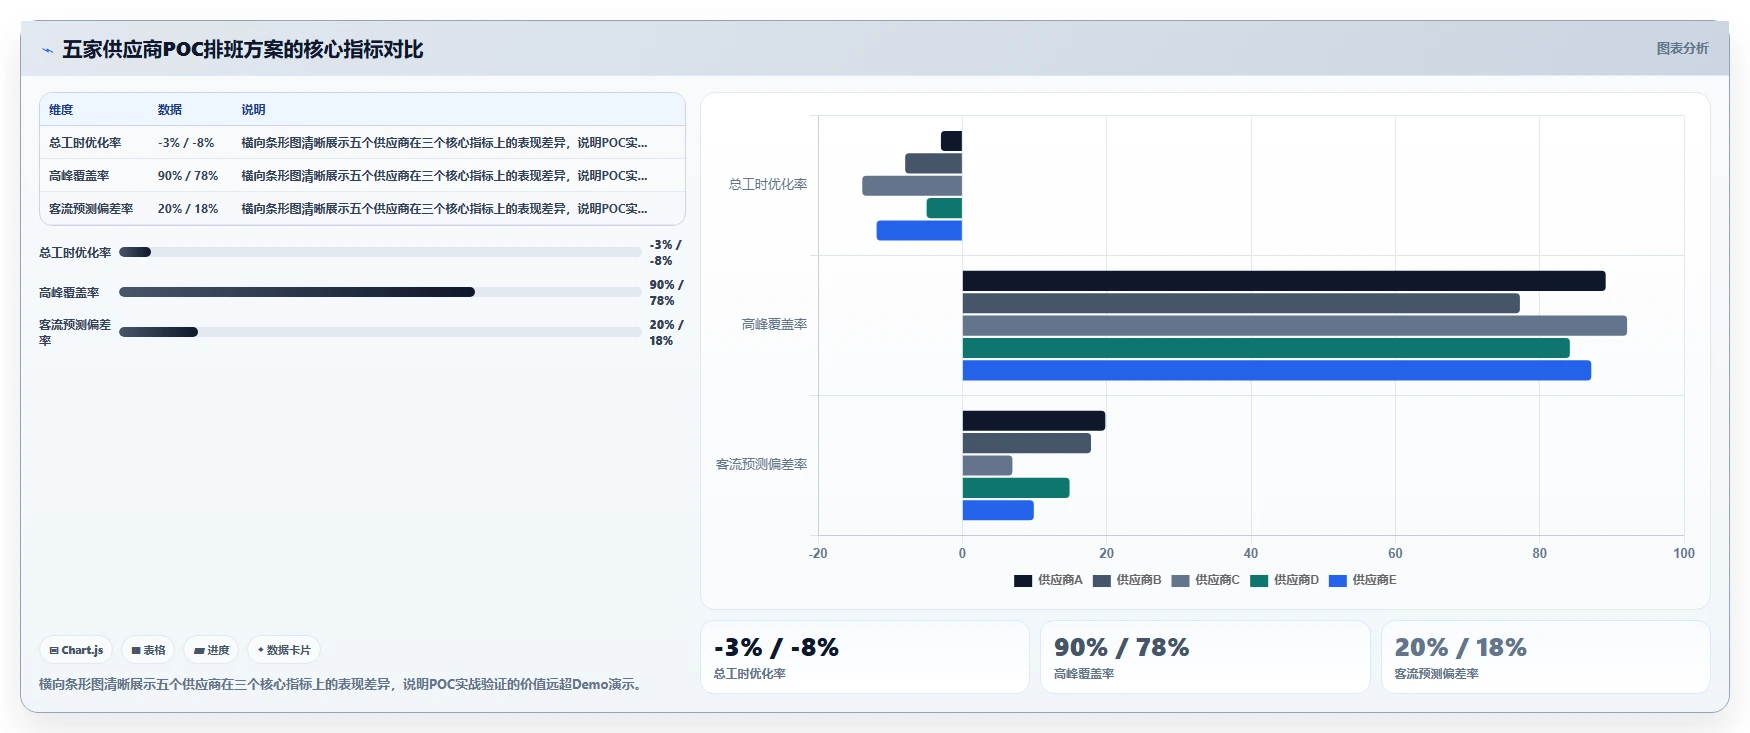Click the small icon before the dashboard title
The height and width of the screenshot is (733, 1750).
pos(47,50)
